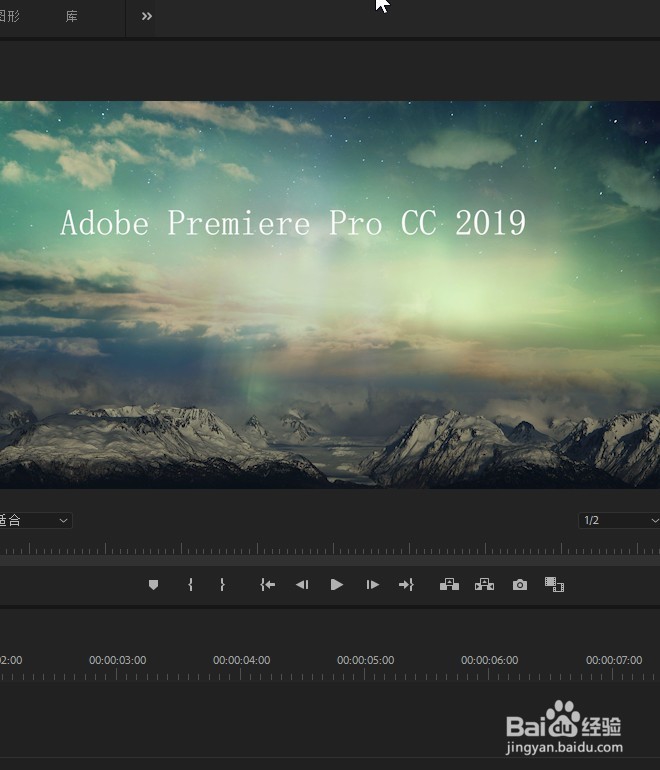Step back one frame
The width and height of the screenshot is (660, 770).
[x=302, y=584]
